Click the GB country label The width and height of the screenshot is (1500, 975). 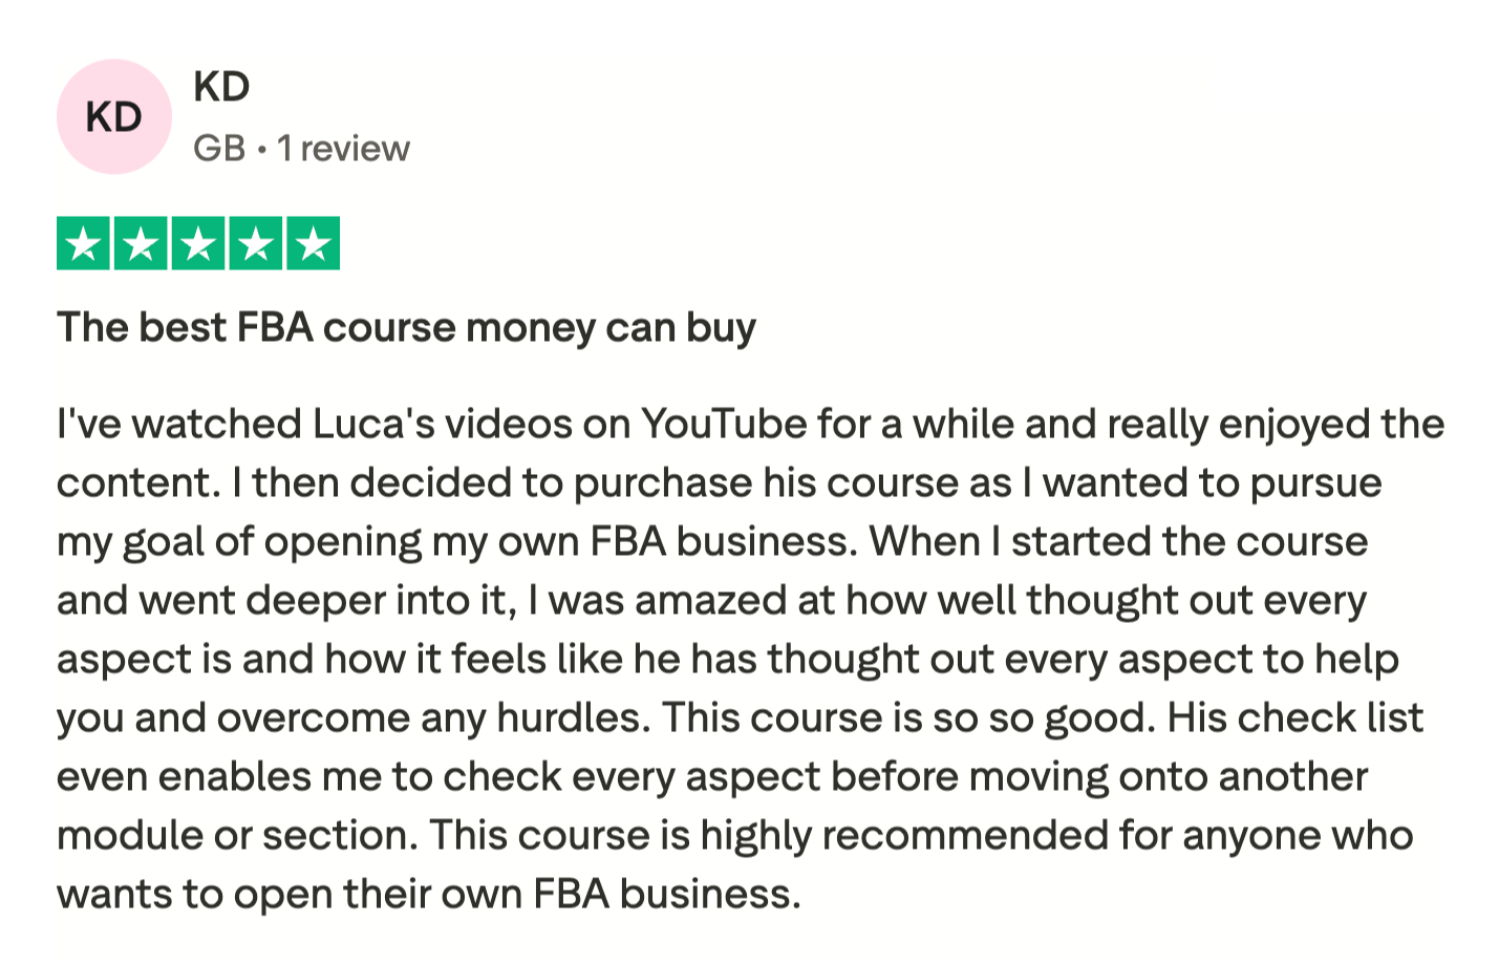click(220, 148)
